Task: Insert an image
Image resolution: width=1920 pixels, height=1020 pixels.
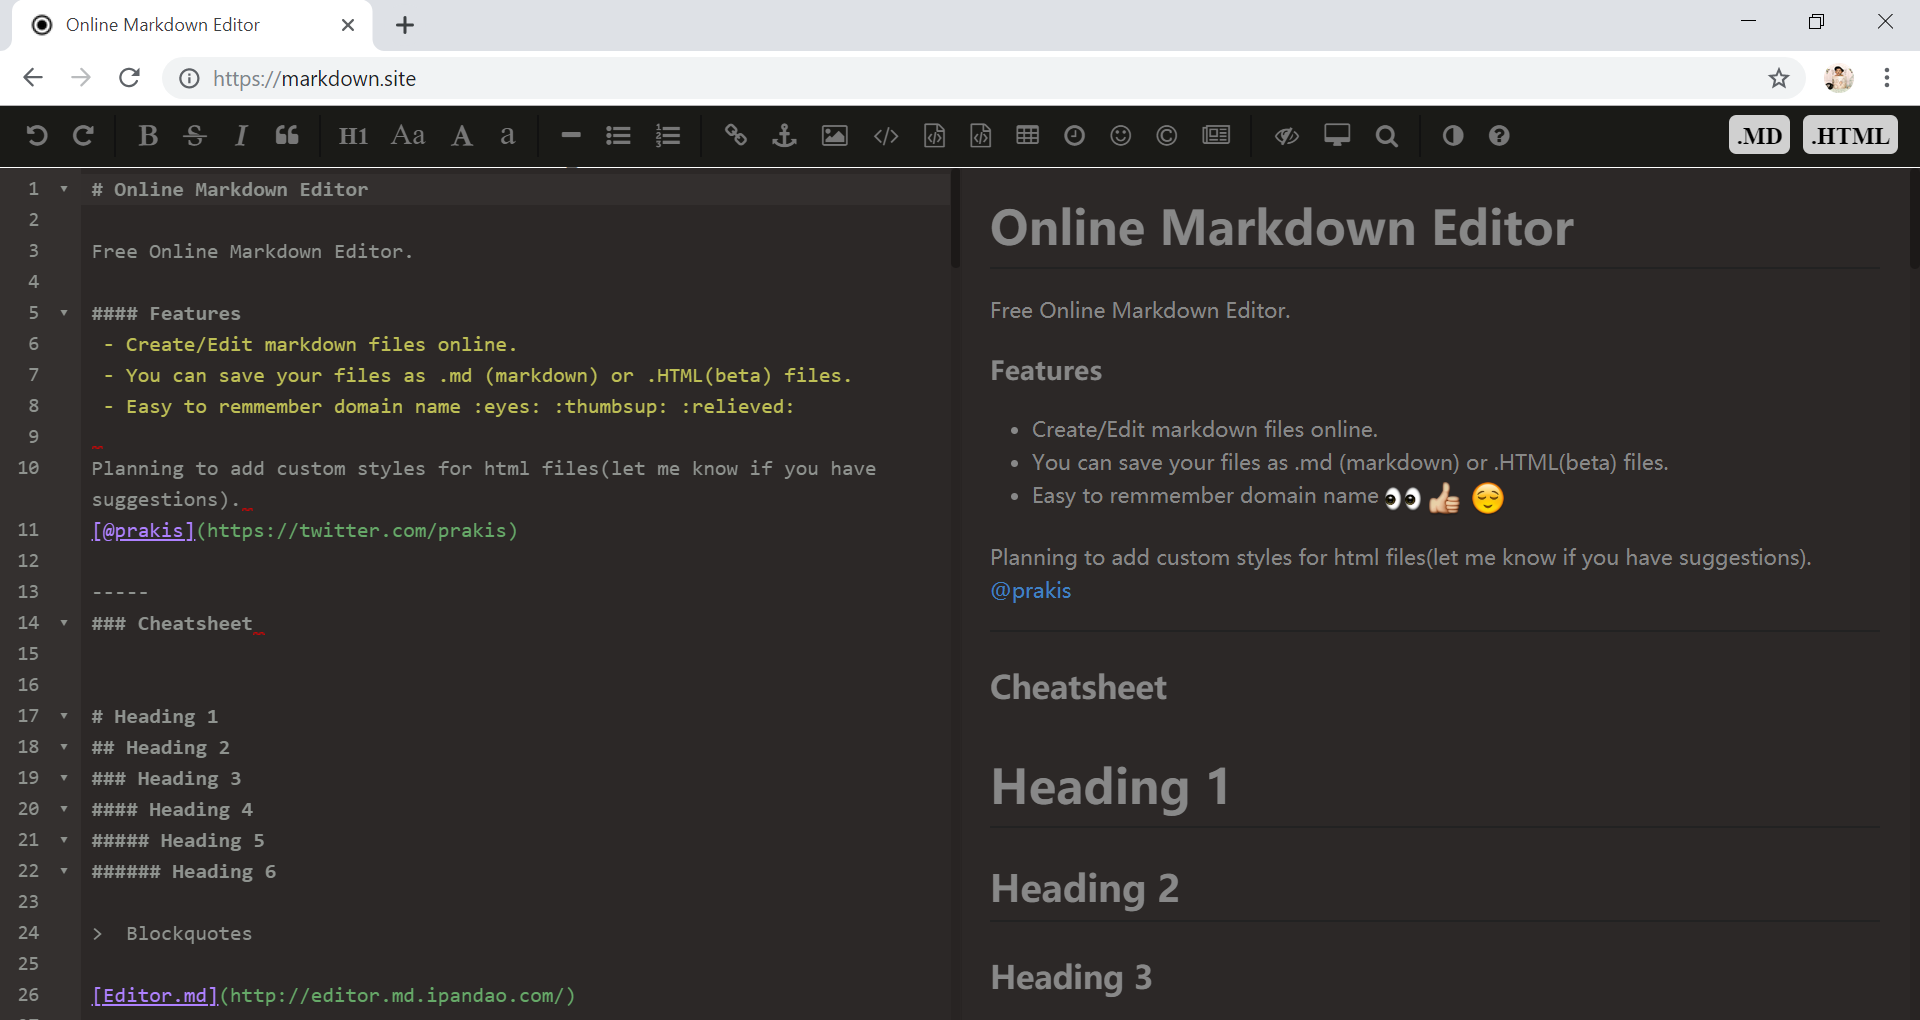Action: pyautogui.click(x=835, y=135)
